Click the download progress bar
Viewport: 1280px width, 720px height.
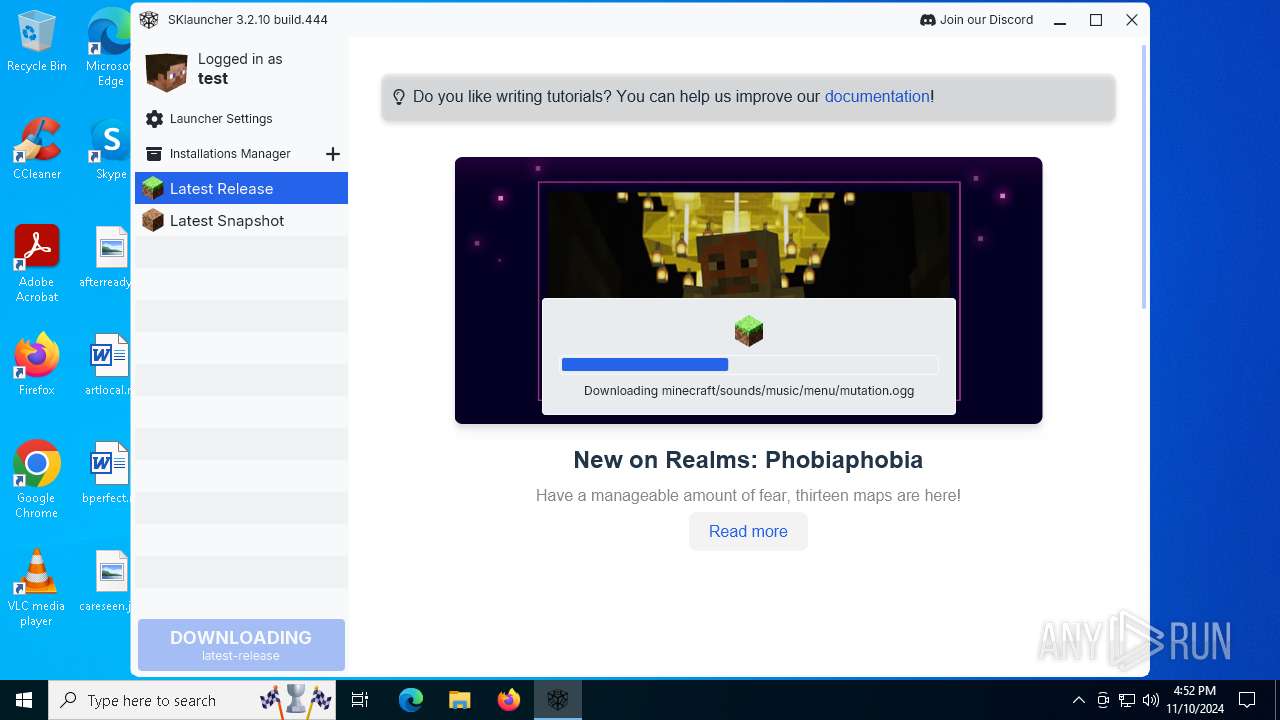749,365
